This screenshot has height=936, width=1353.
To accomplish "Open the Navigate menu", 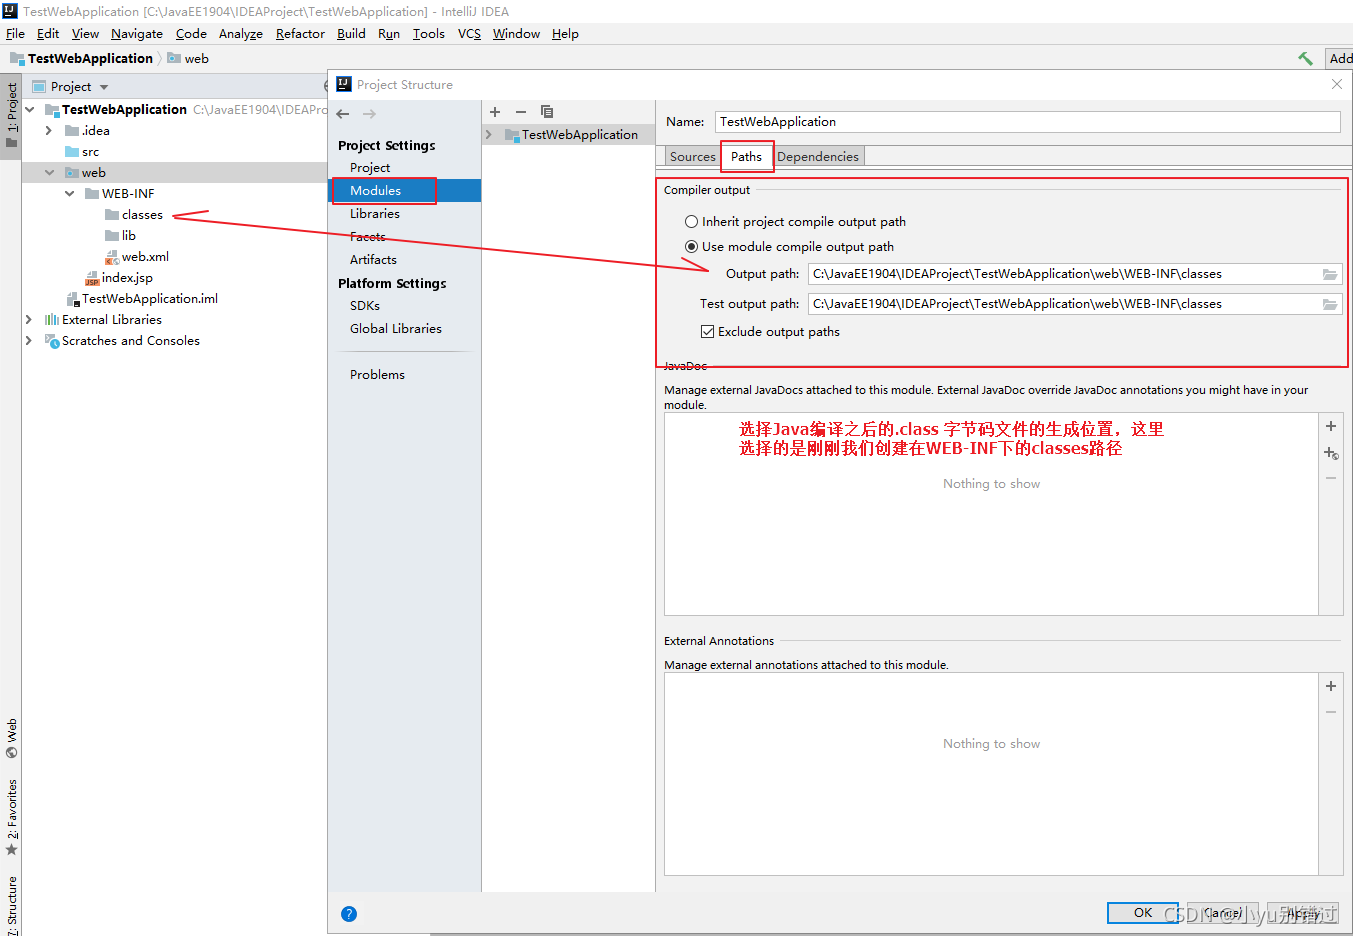I will [137, 34].
